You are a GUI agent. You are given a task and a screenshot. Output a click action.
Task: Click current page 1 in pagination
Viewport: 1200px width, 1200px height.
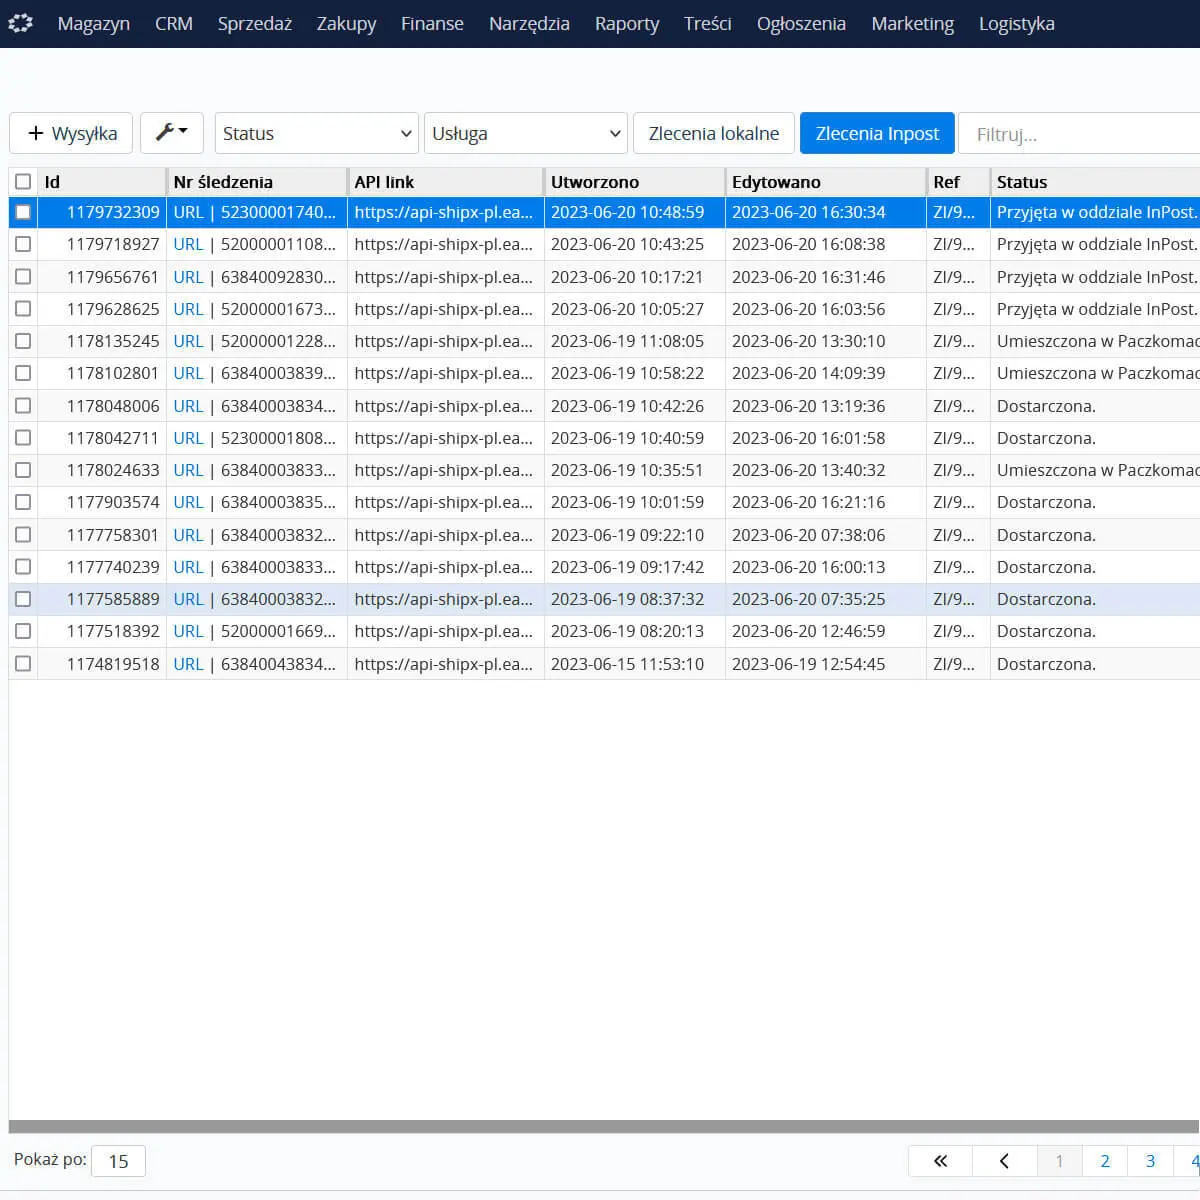[1060, 1161]
